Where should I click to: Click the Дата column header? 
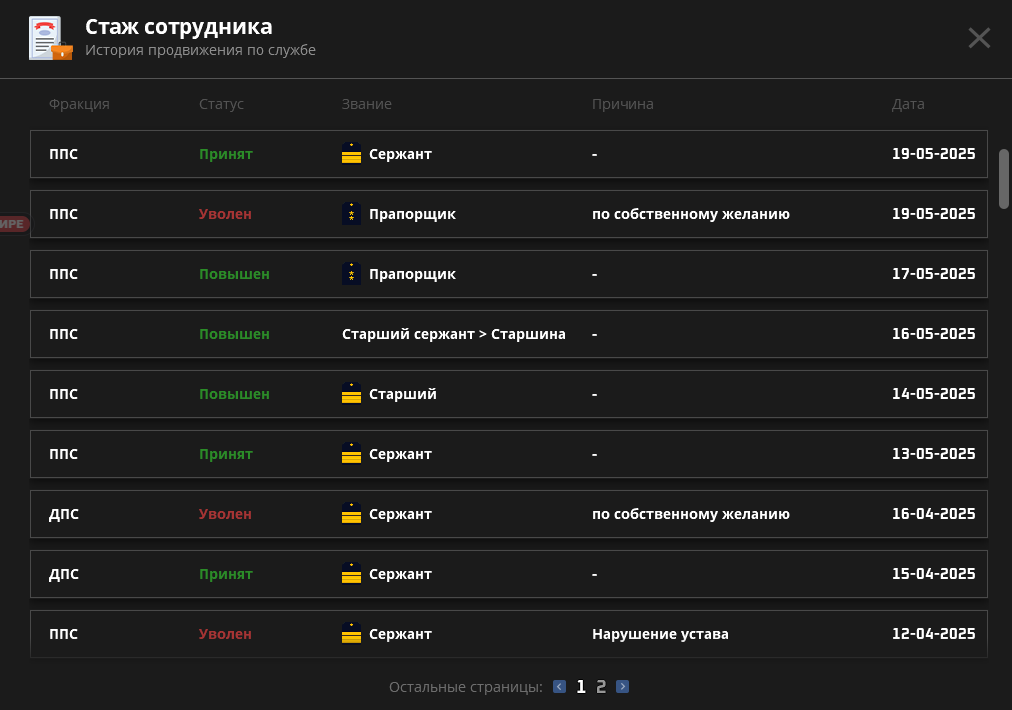pyautogui.click(x=908, y=104)
